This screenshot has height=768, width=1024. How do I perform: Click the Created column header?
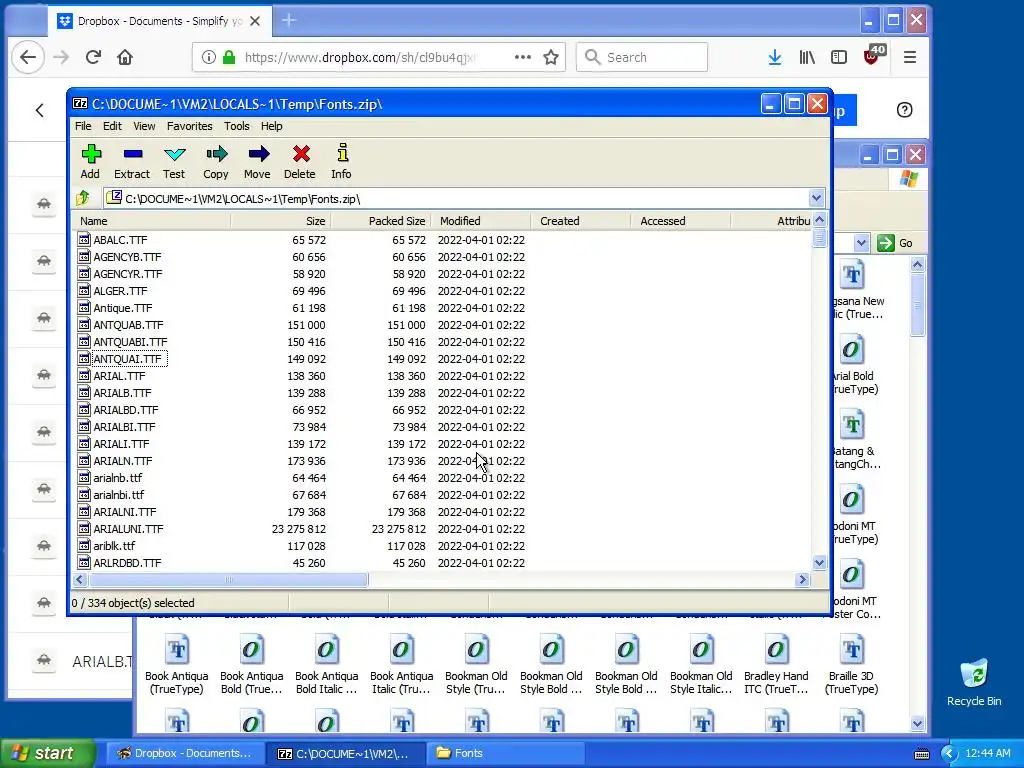[x=581, y=221]
